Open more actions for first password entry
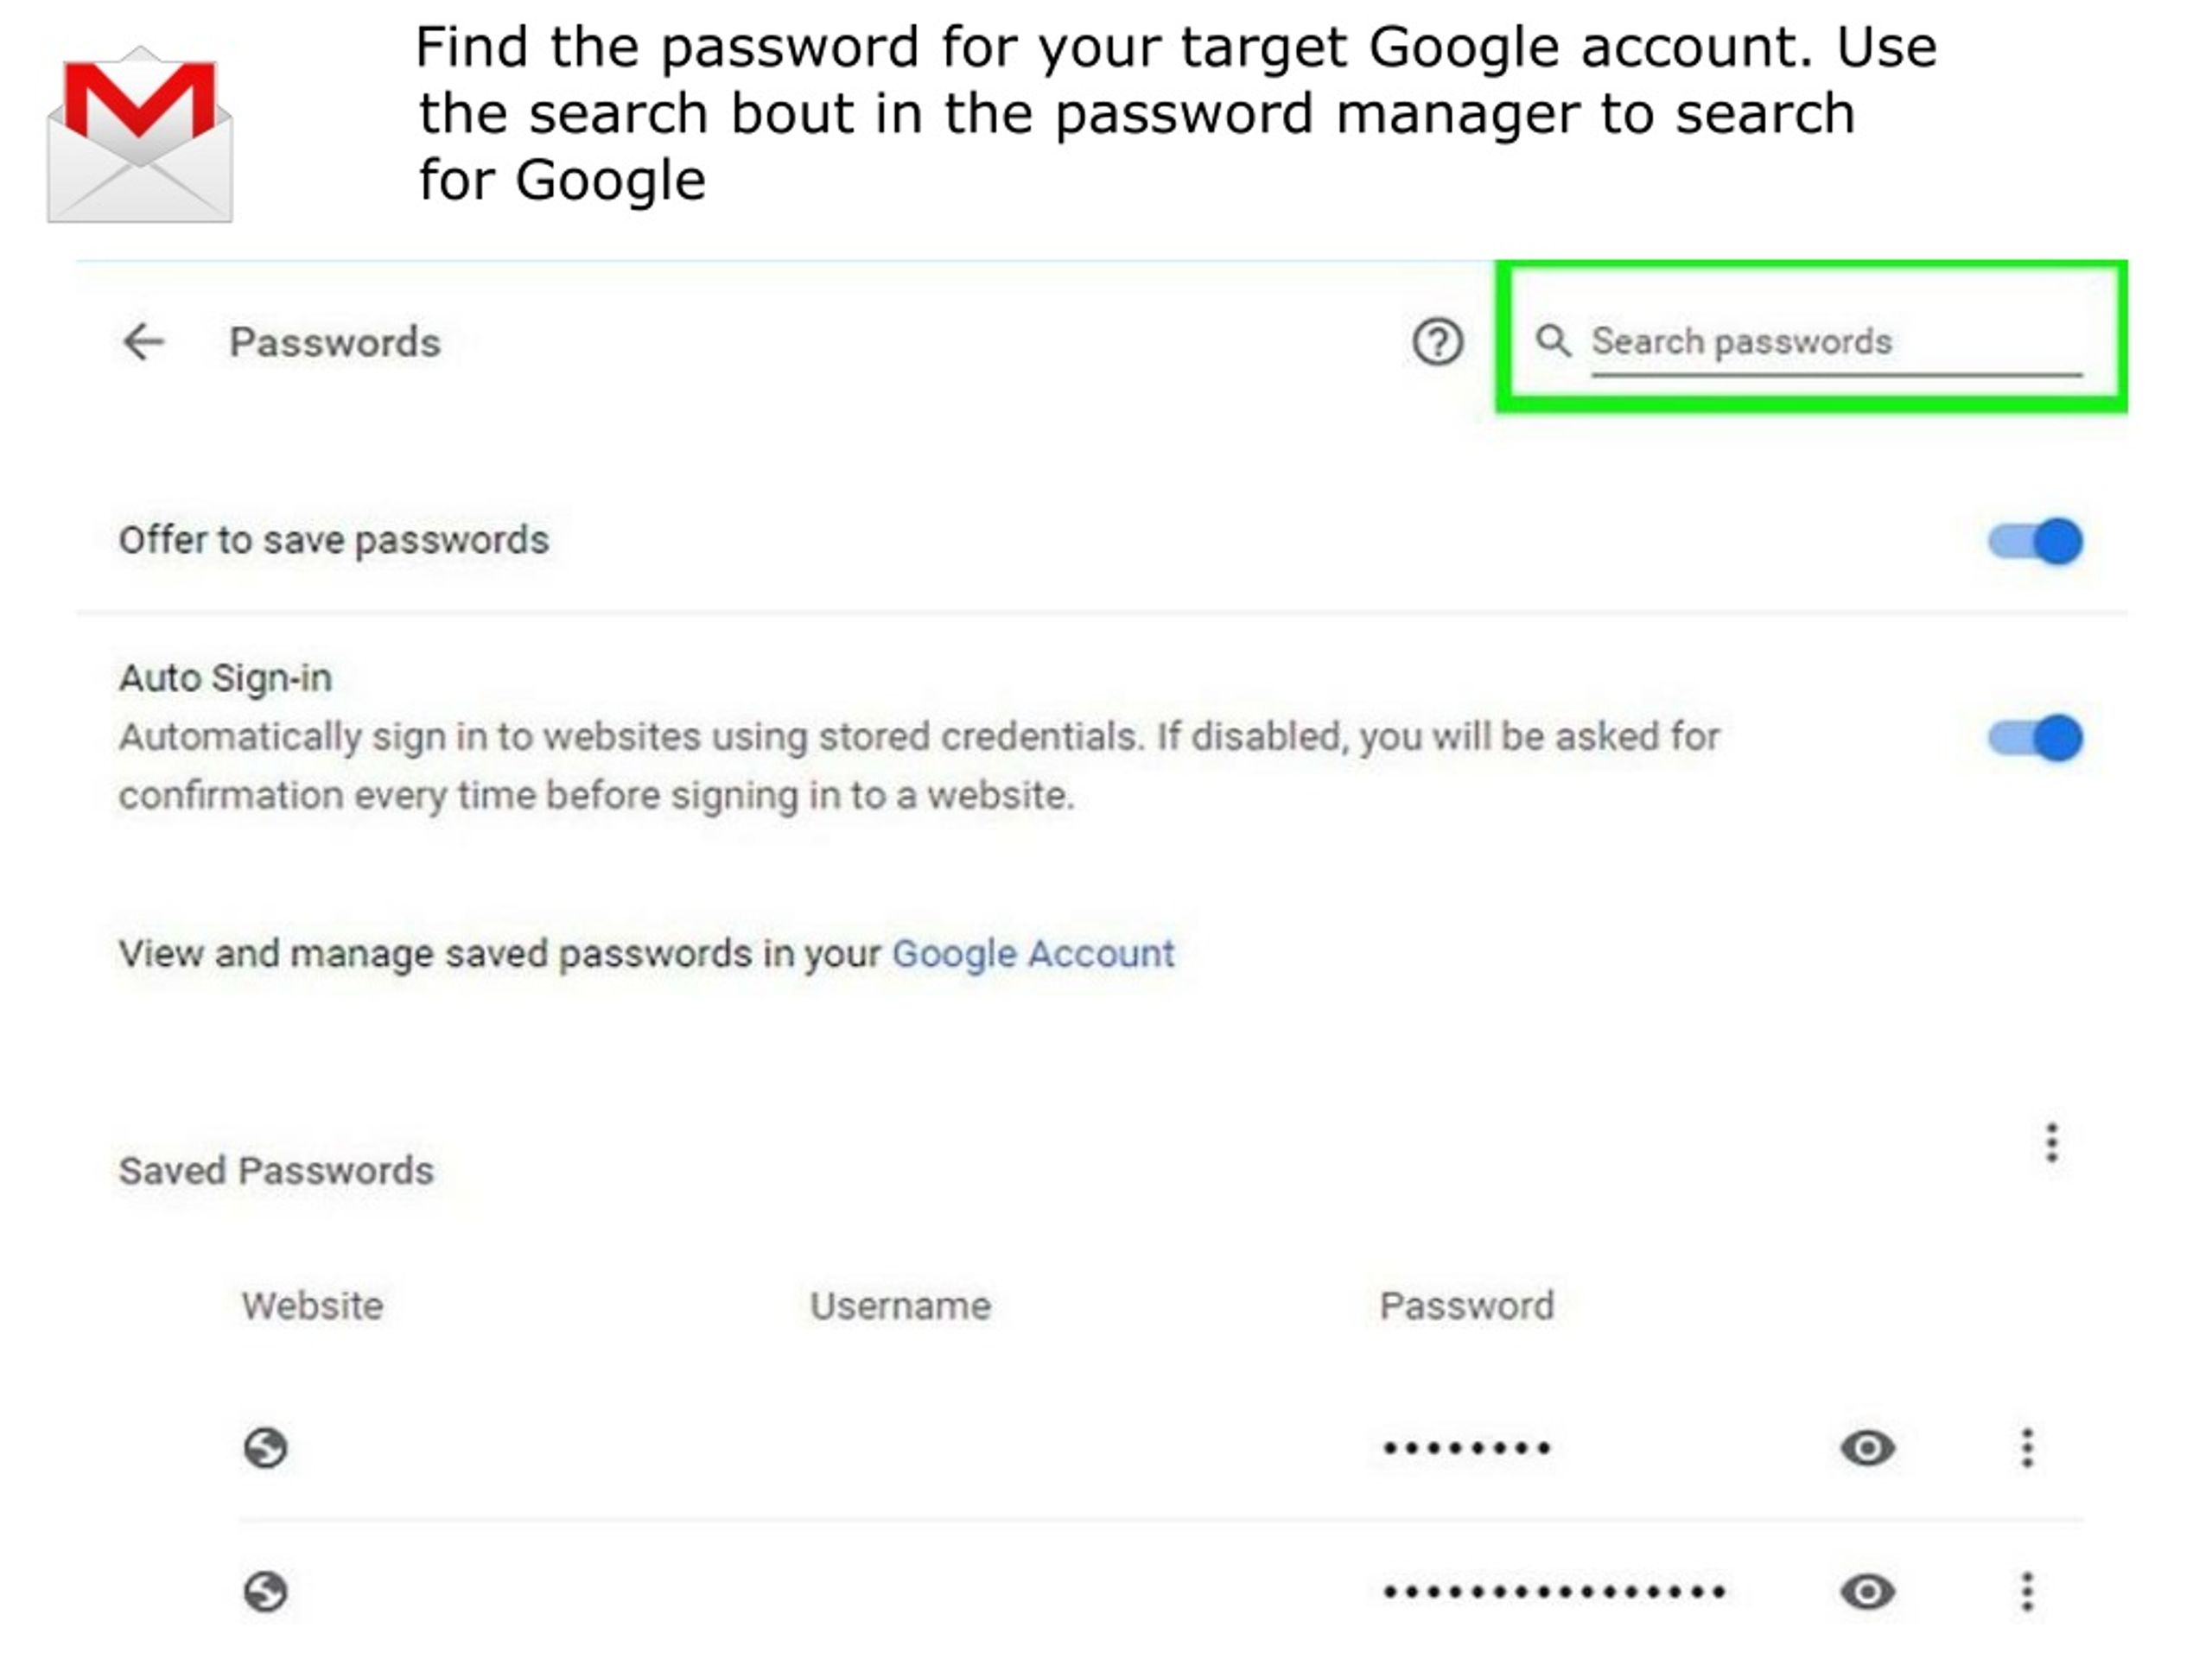Image resolution: width=2212 pixels, height=1659 pixels. (2027, 1447)
